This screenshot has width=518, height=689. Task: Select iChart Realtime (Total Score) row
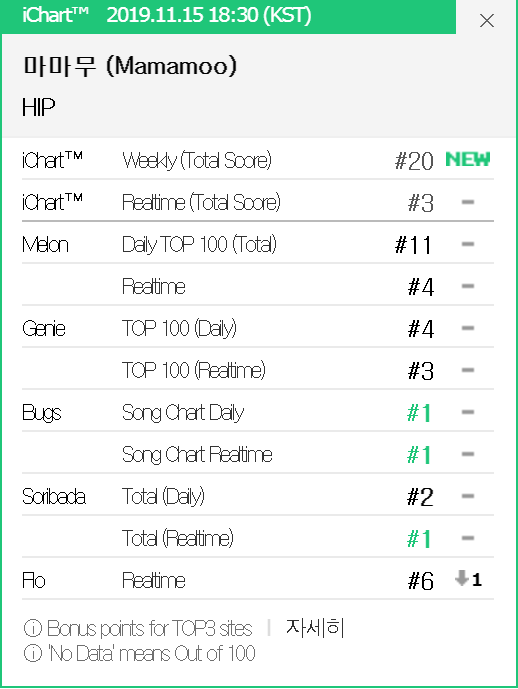[258, 202]
